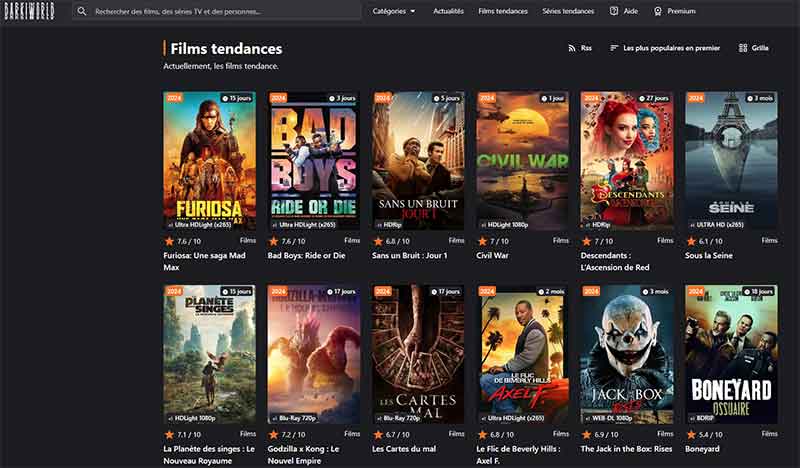Open the Descendants poster
Viewport: 800px width, 468px height.
(x=627, y=161)
